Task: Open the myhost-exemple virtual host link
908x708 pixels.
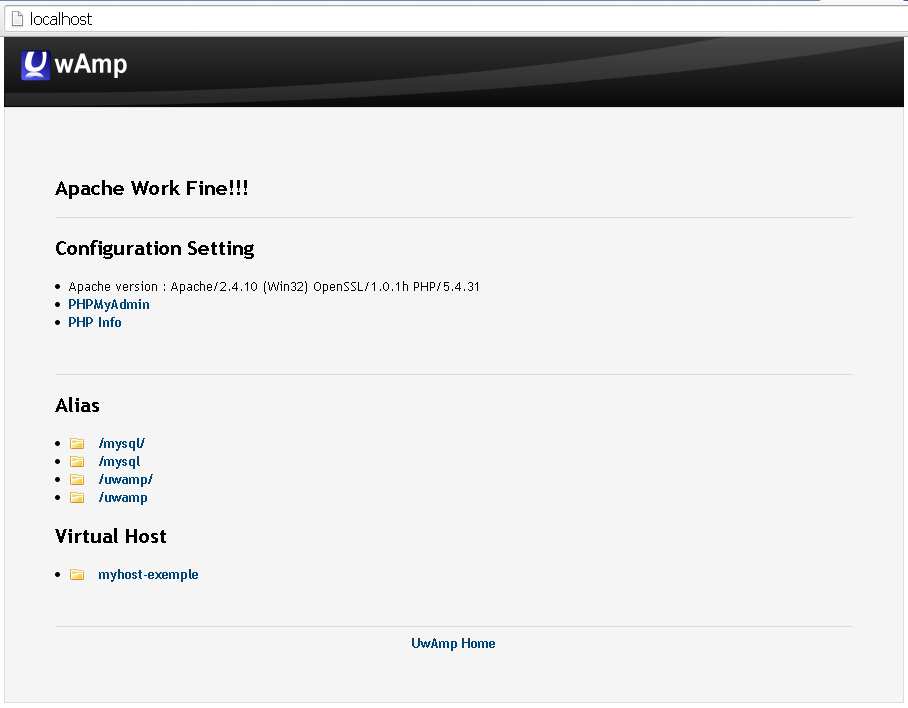Action: pos(148,574)
